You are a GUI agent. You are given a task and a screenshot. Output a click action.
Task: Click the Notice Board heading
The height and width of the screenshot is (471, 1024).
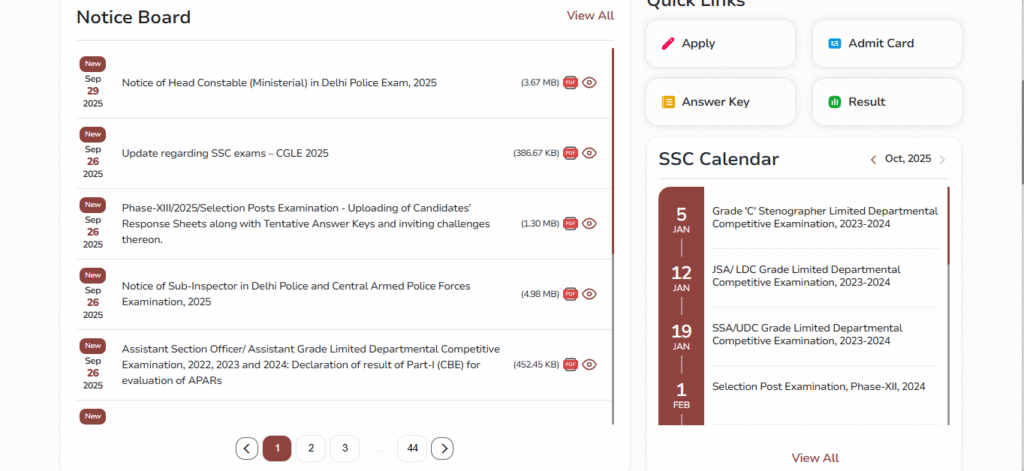(134, 18)
